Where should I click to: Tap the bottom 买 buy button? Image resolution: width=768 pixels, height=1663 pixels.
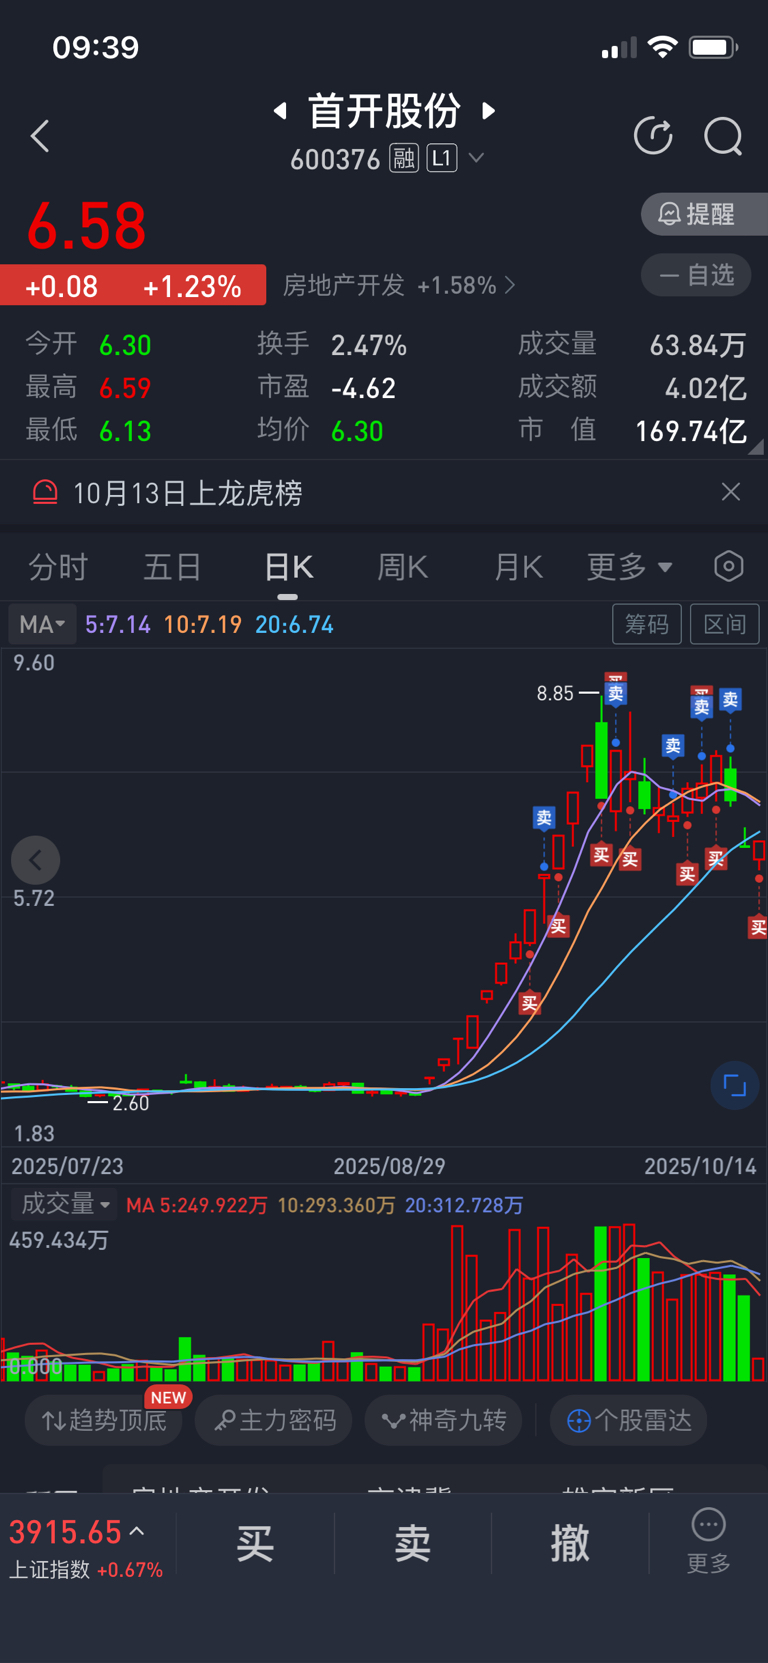click(x=255, y=1544)
